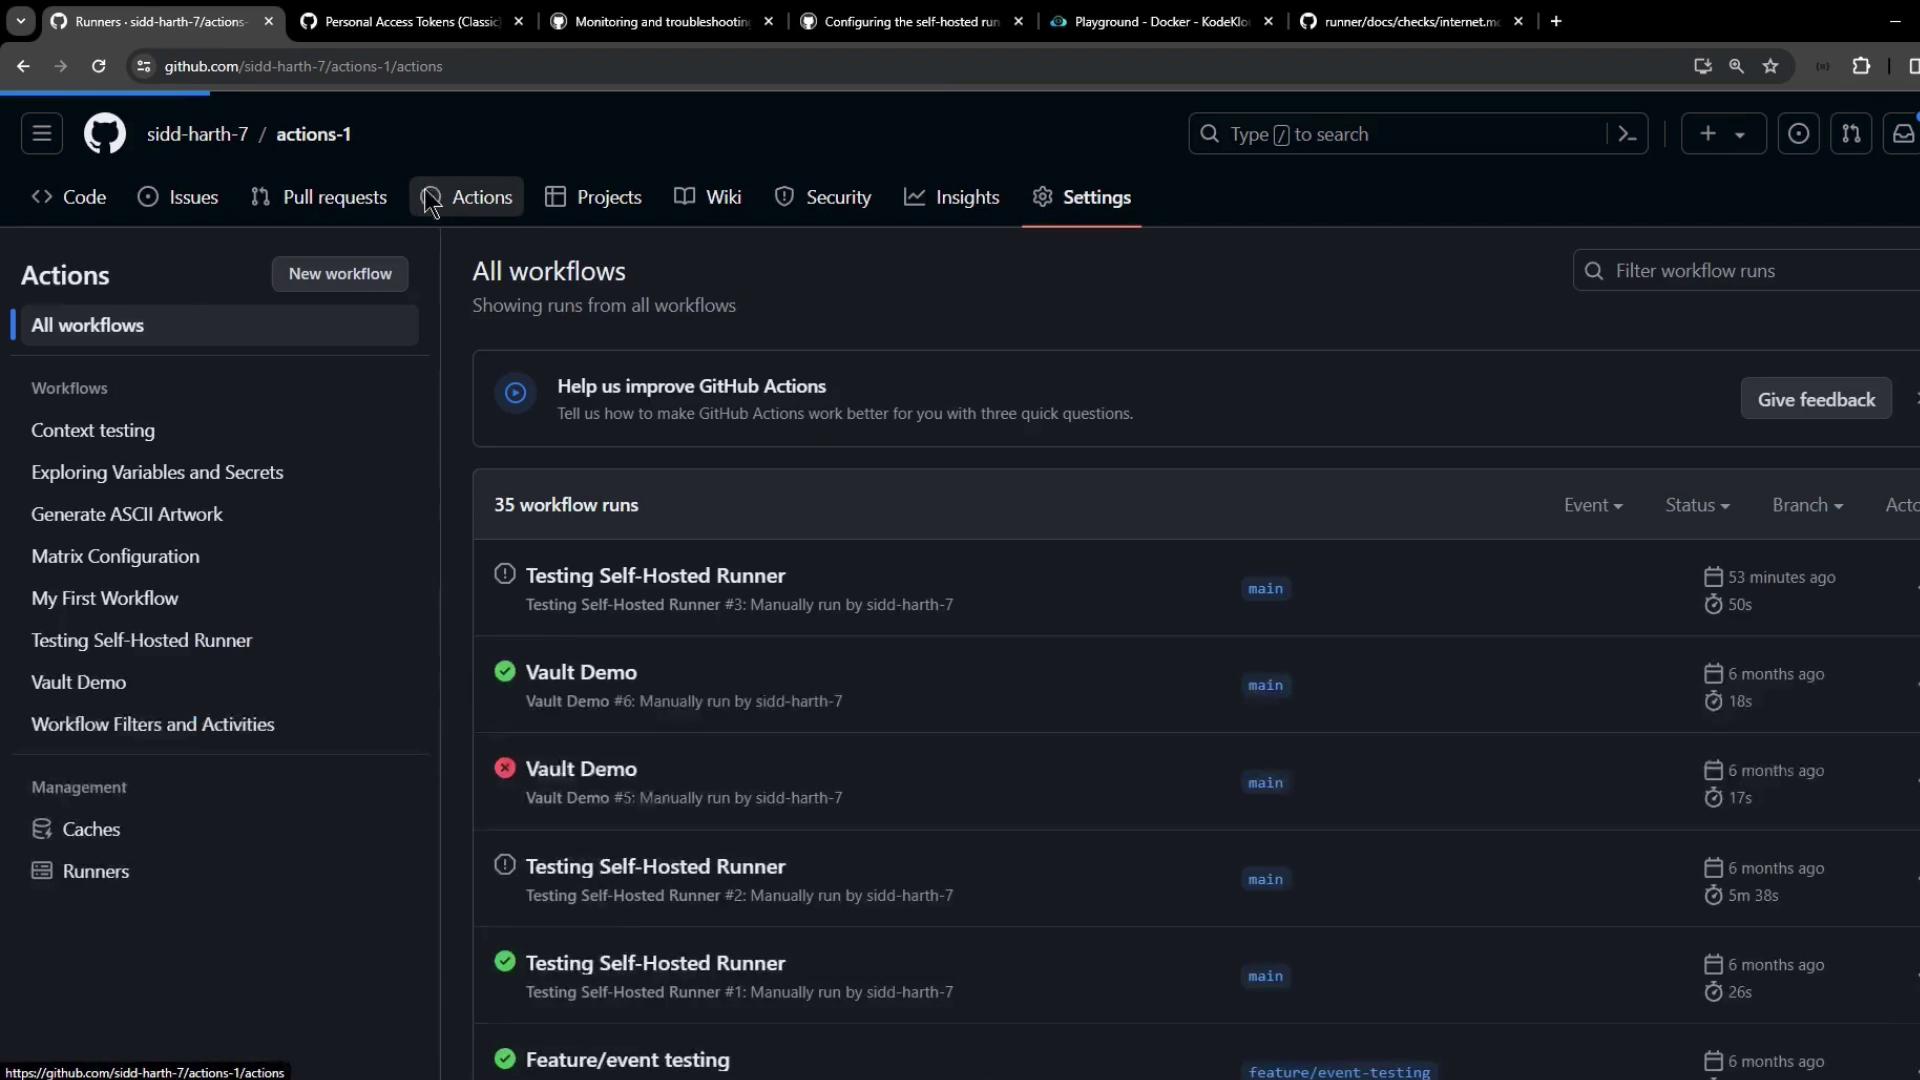This screenshot has height=1080, width=1920.
Task: Click the GitHub Octocat logo
Action: [x=105, y=134]
